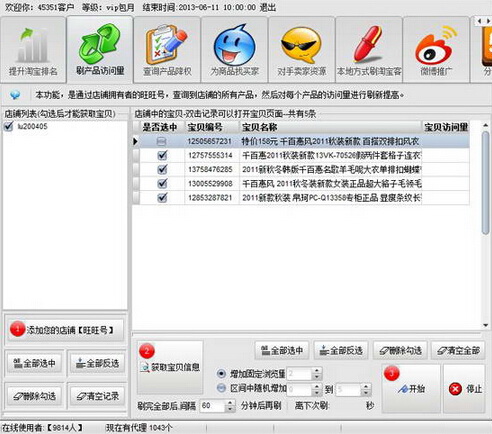Select the 增加固定浏览量 radio button
The image size is (492, 434).
tap(221, 374)
